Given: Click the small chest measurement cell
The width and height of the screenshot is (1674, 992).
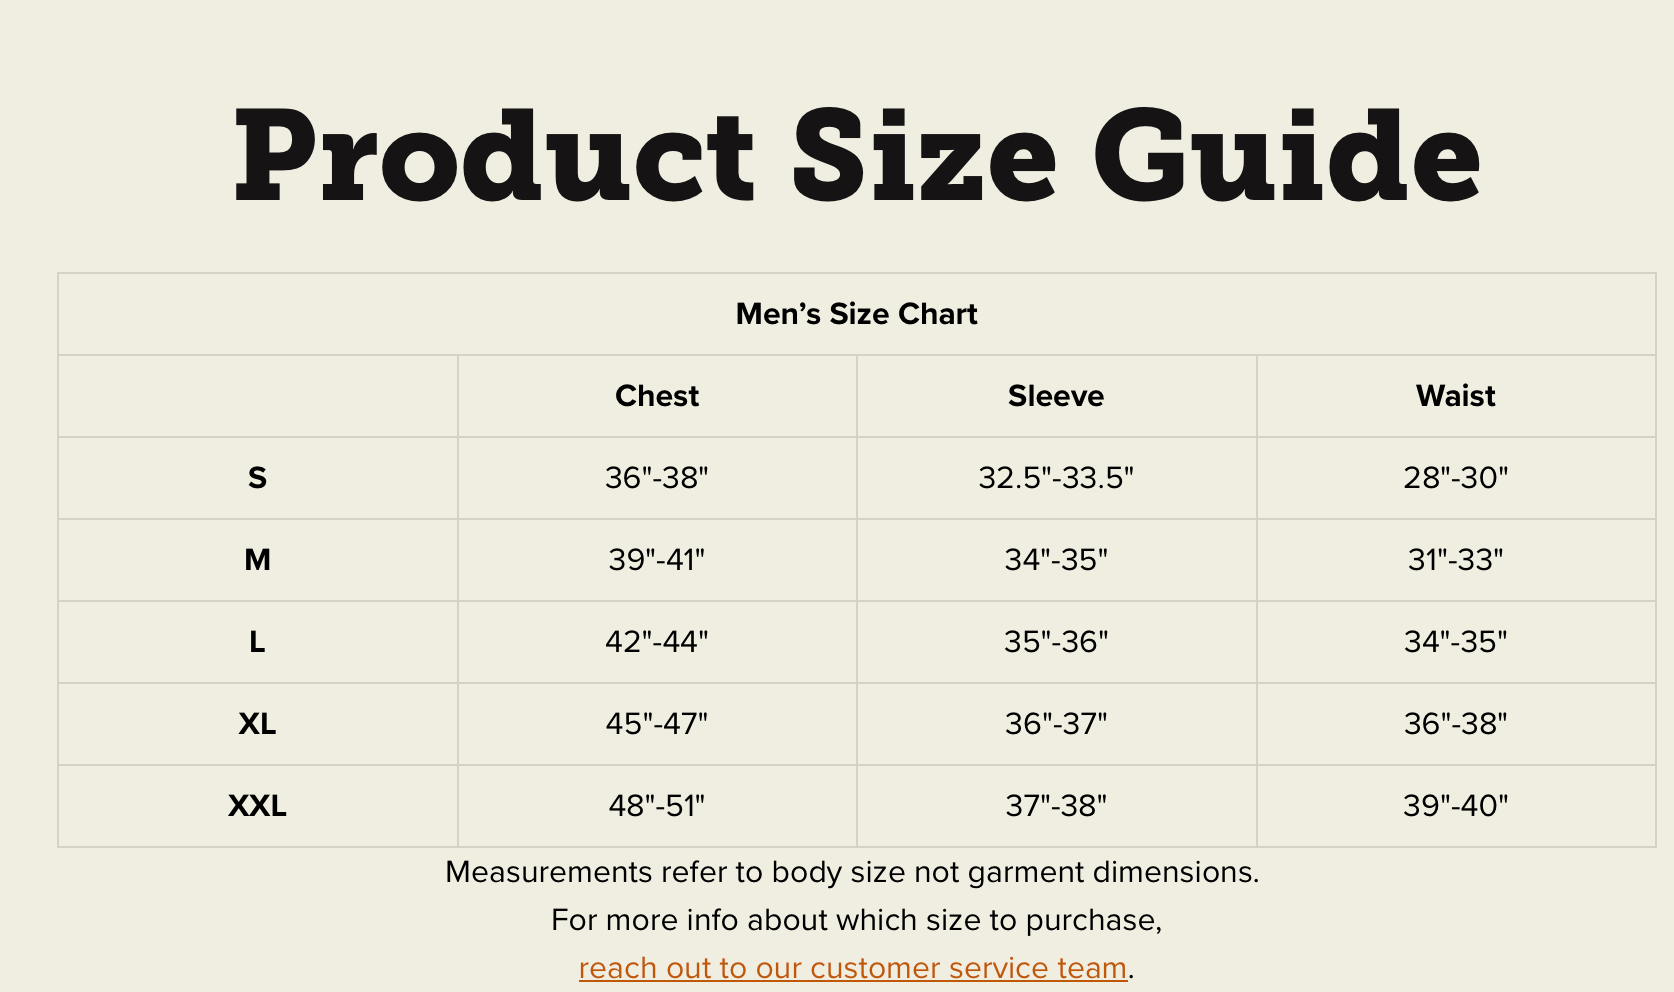Looking at the screenshot, I should (657, 478).
